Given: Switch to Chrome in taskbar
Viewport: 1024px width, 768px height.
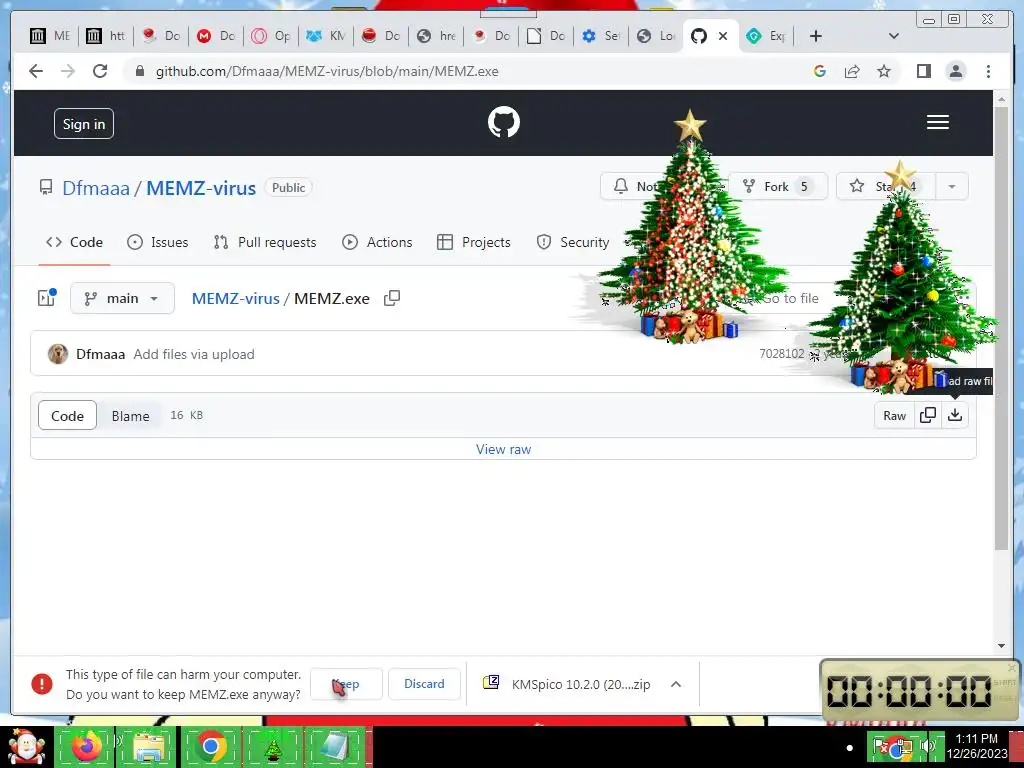Looking at the screenshot, I should pyautogui.click(x=210, y=746).
